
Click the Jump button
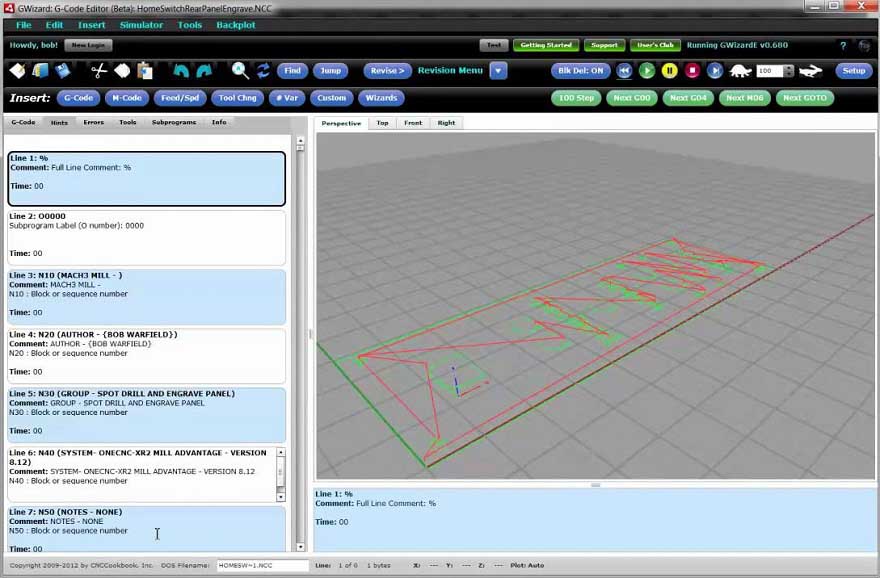tap(331, 71)
